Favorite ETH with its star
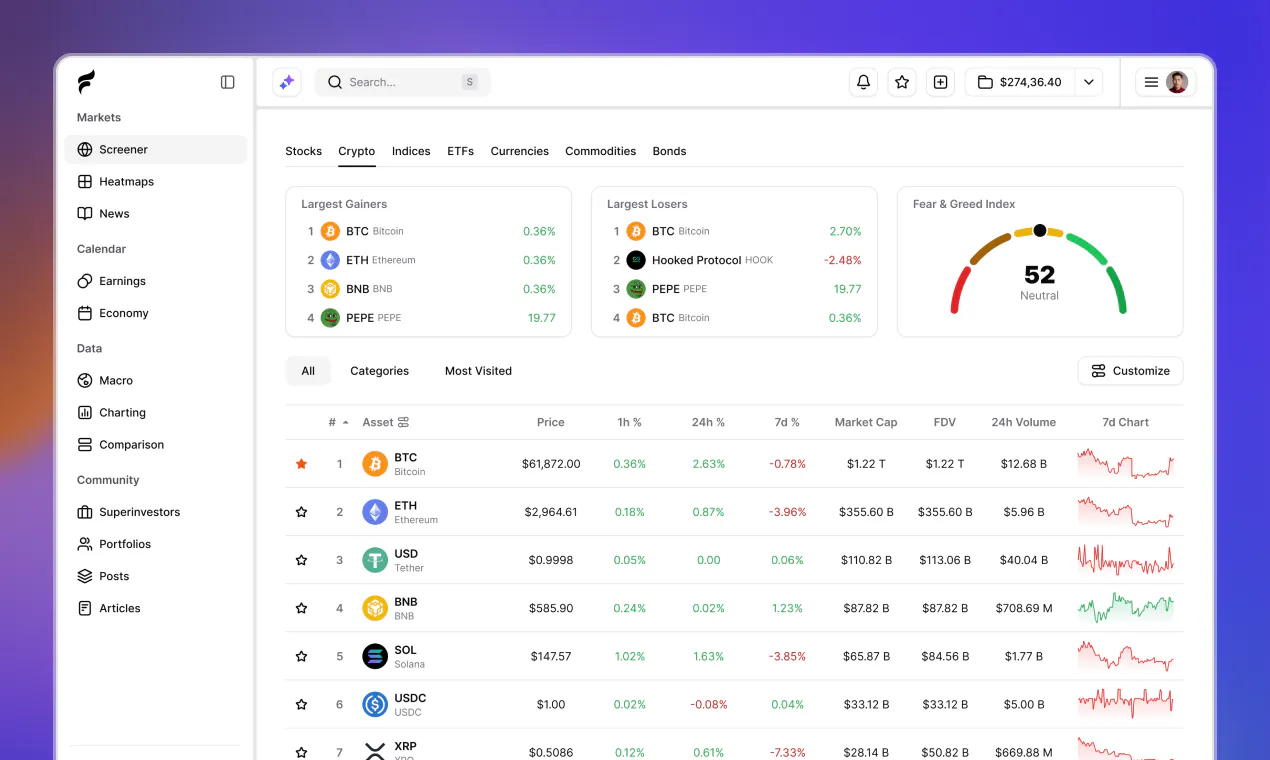1270x760 pixels. pos(301,512)
